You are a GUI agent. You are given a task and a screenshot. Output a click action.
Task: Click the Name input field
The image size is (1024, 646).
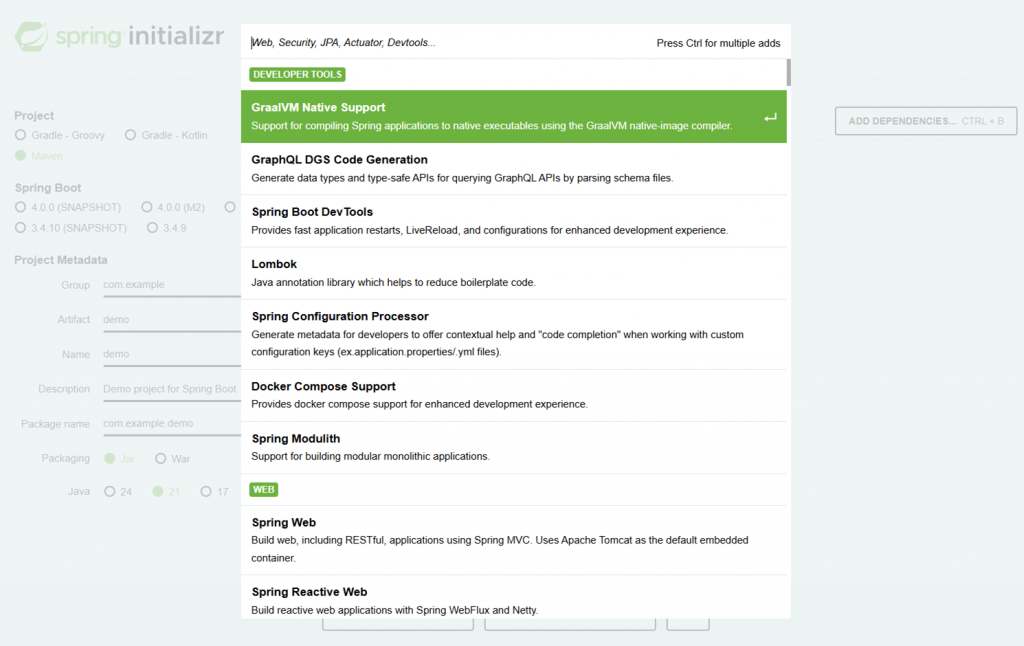point(172,354)
